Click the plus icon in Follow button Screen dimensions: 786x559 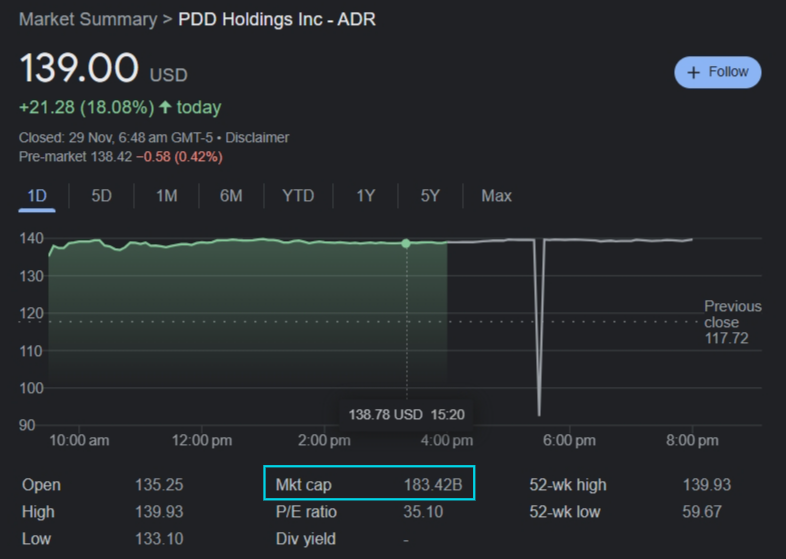coord(693,73)
